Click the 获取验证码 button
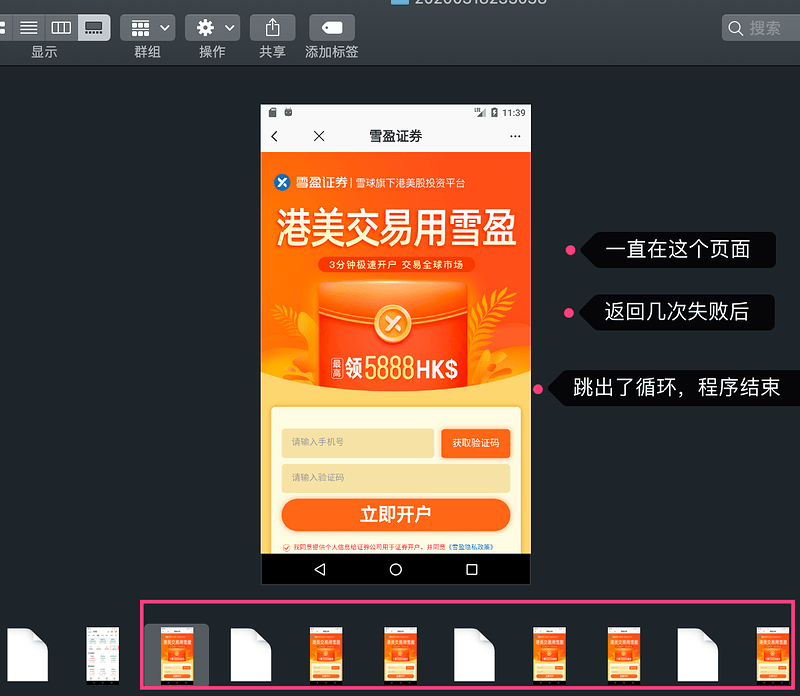This screenshot has width=800, height=696. tap(476, 443)
